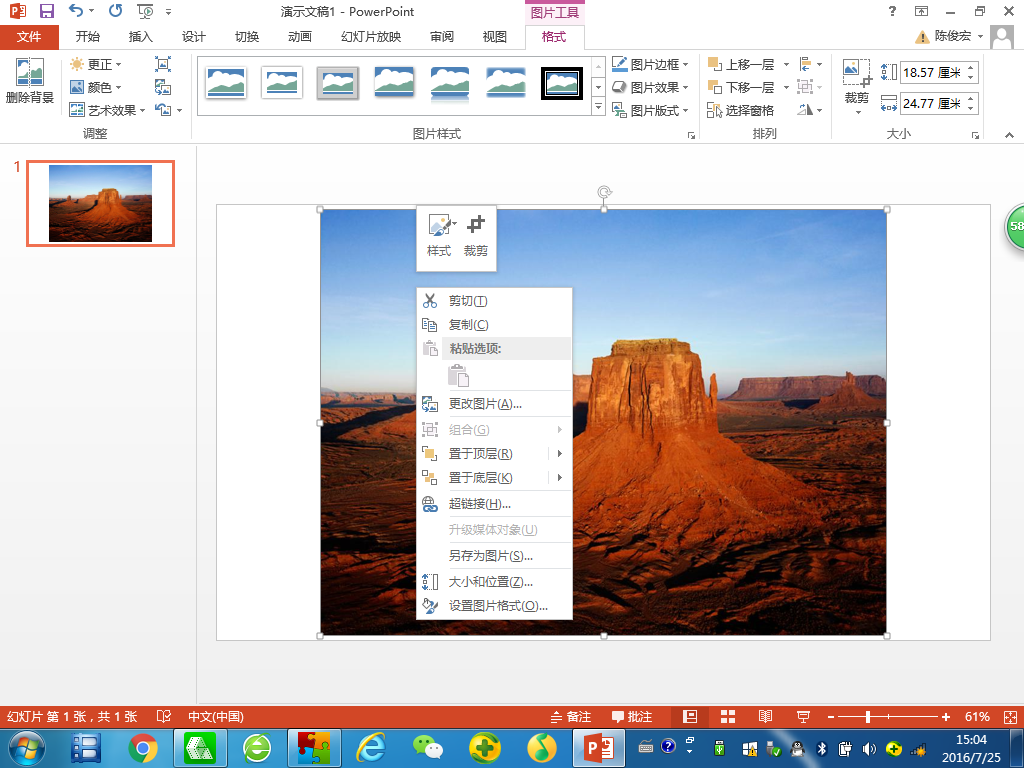
Task: Click the zoom slider handle
Action: [x=868, y=716]
